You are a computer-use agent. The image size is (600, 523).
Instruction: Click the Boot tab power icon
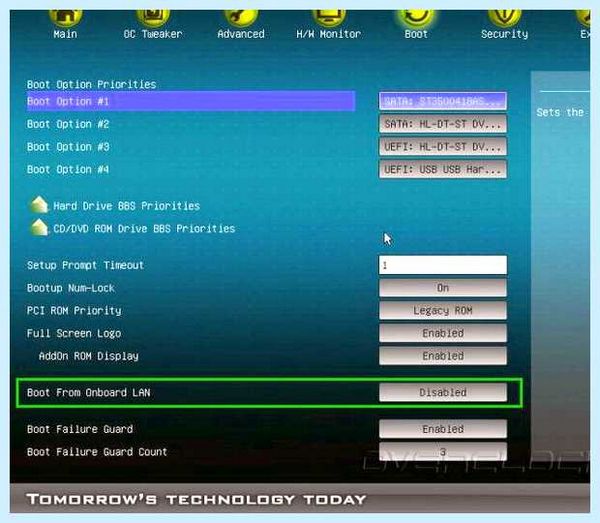point(416,18)
